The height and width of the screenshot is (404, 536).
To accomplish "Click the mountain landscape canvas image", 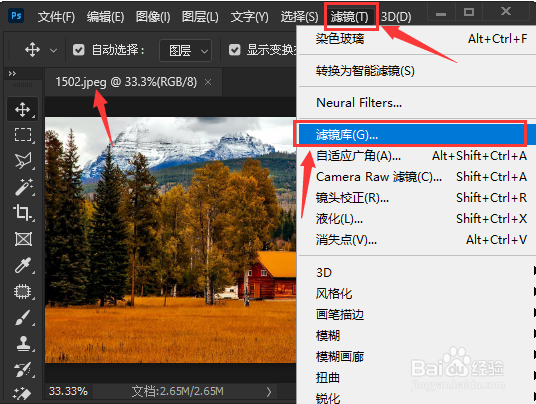I will point(171,240).
